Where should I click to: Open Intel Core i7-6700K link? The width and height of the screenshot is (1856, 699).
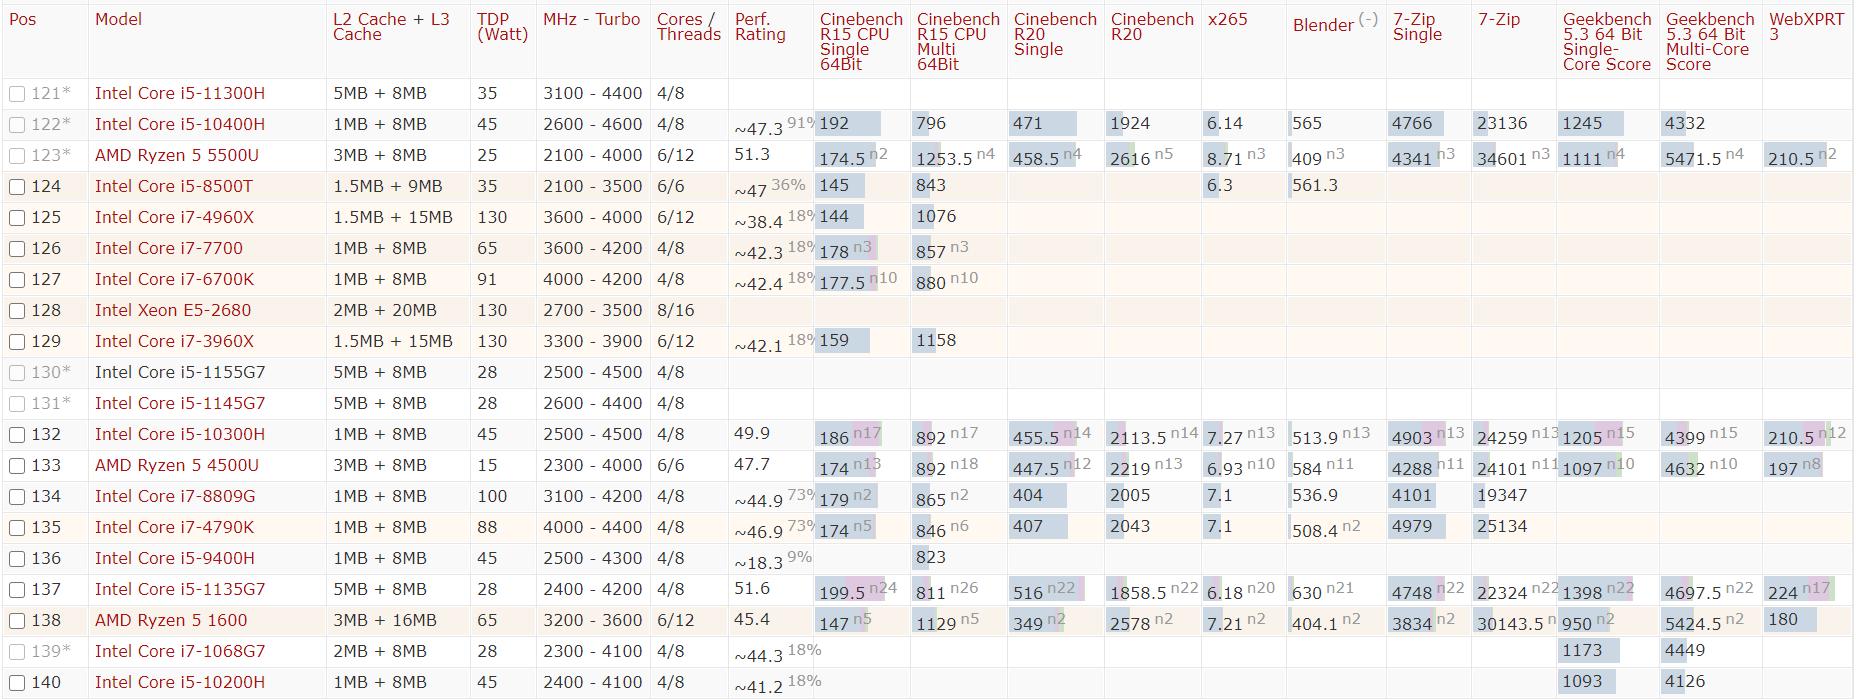point(175,280)
